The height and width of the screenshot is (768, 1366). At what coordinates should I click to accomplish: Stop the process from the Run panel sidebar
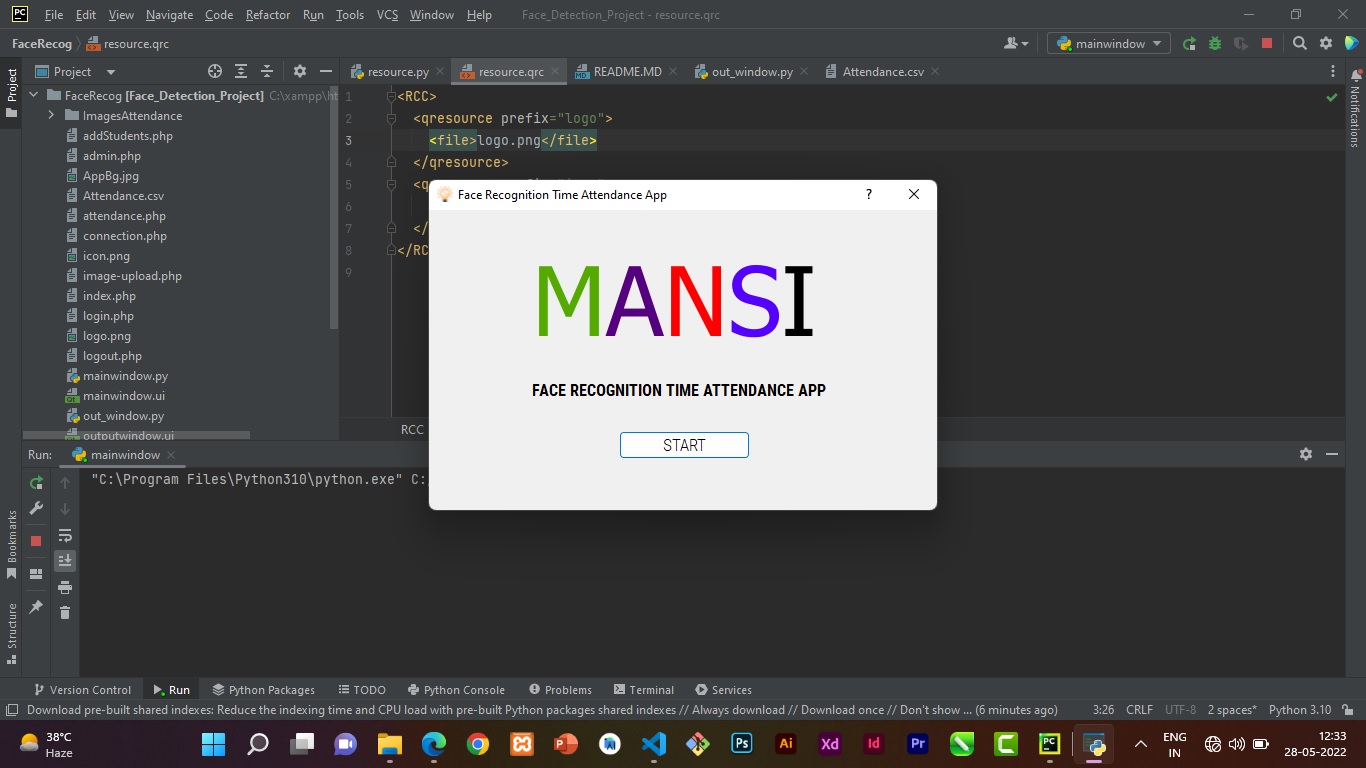36,540
